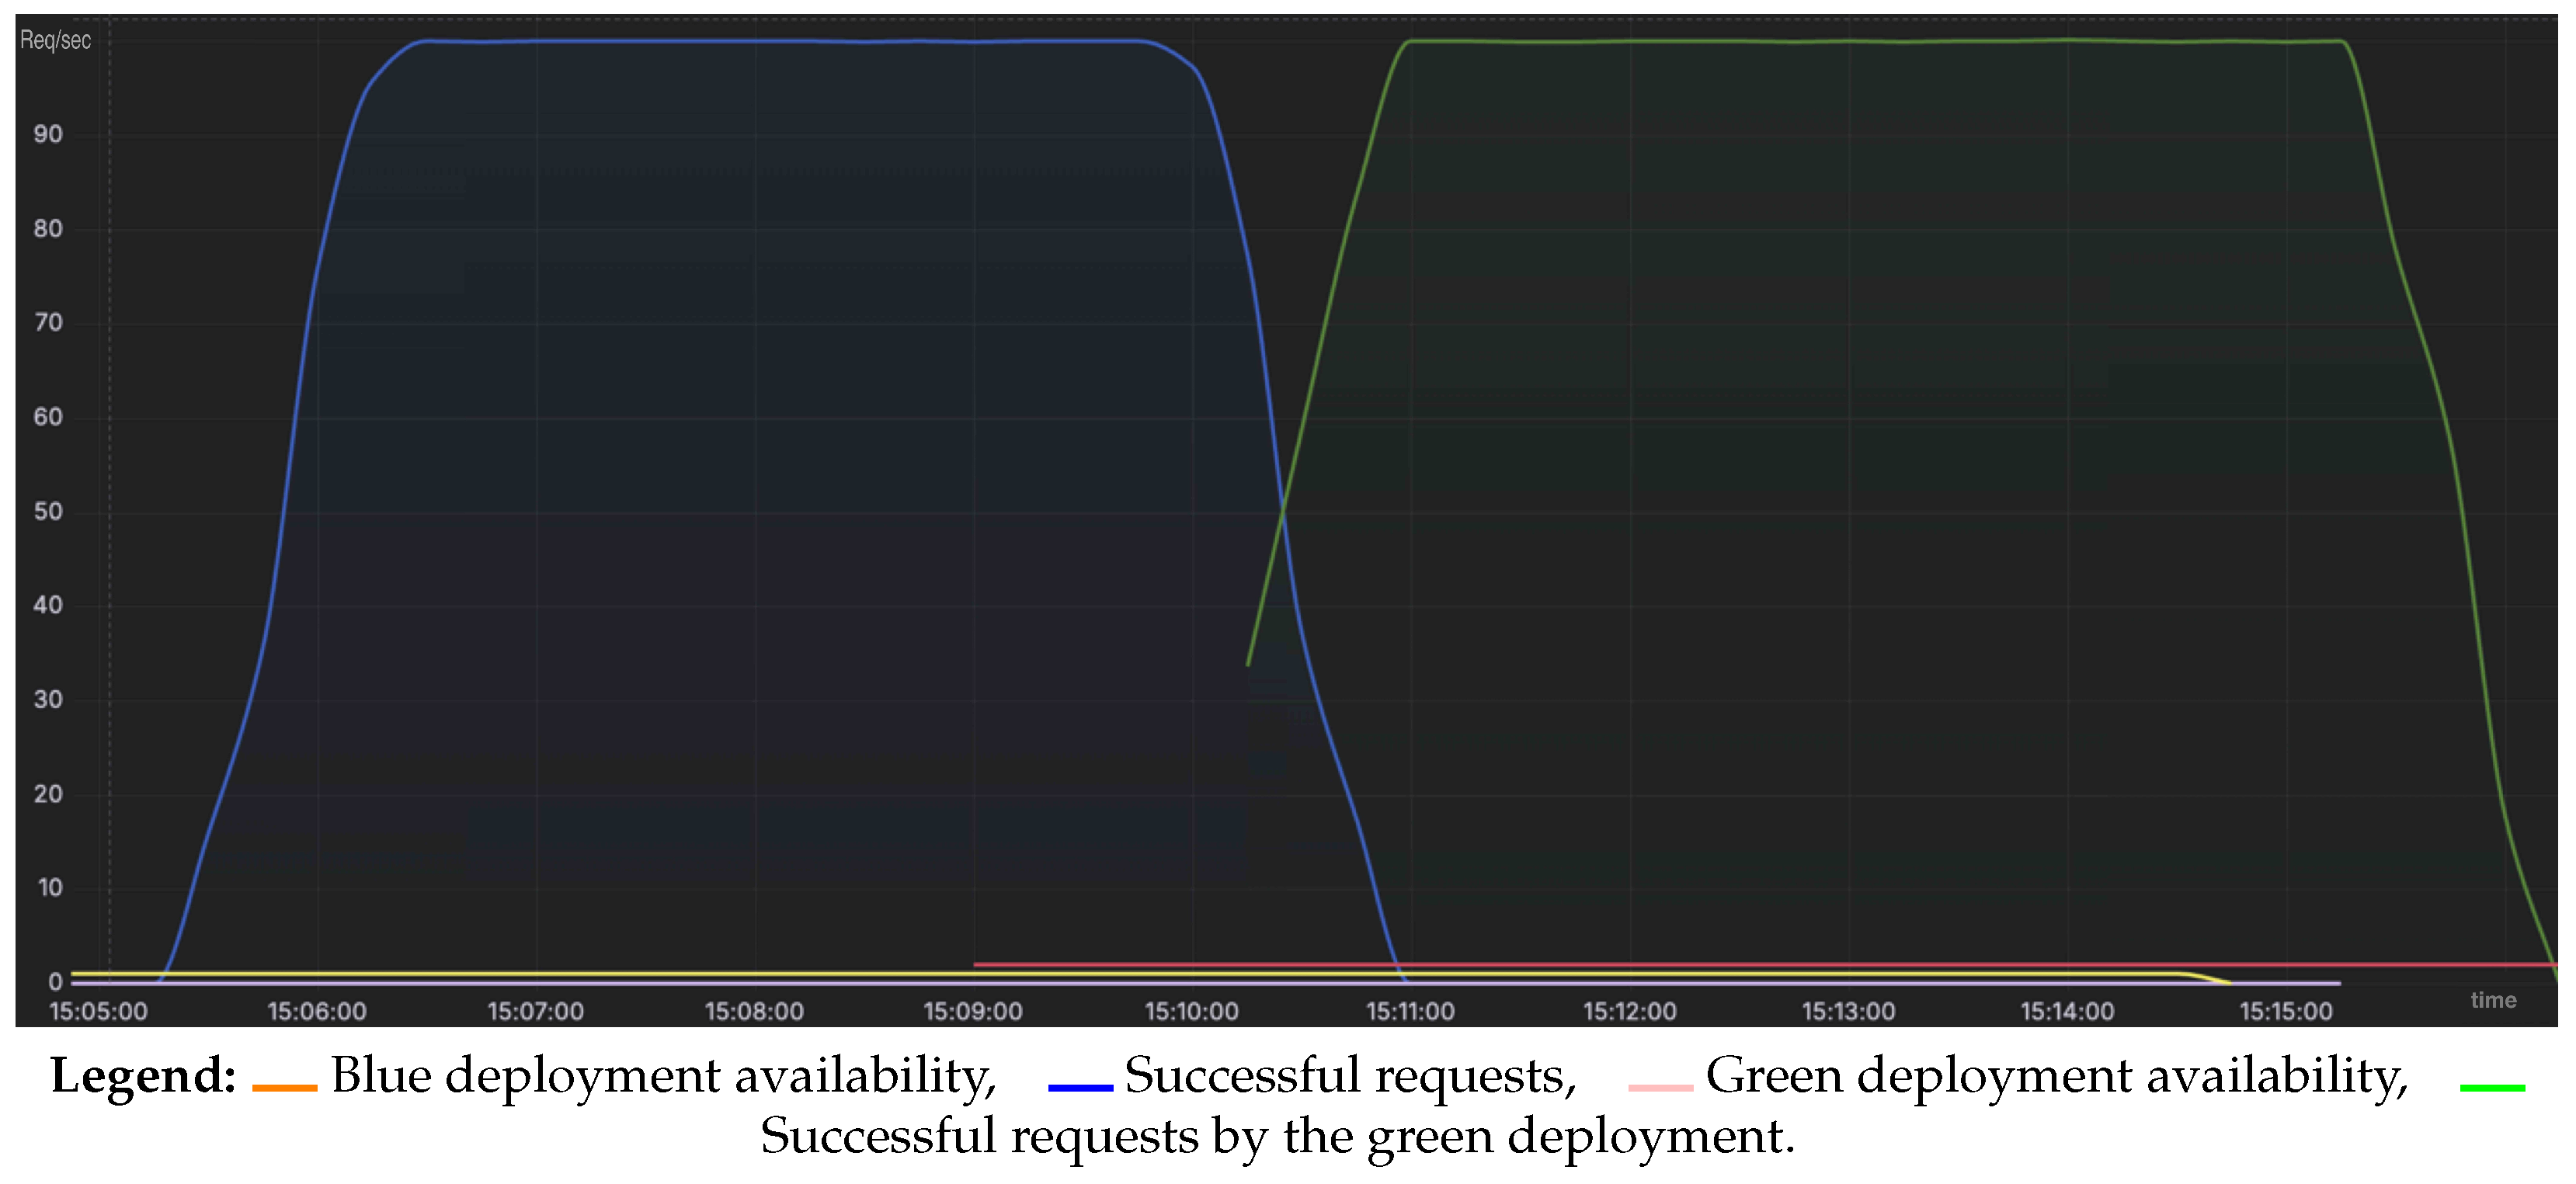Click the 15:10:00 time axis label
2576x1184 pixels.
tap(1192, 1011)
